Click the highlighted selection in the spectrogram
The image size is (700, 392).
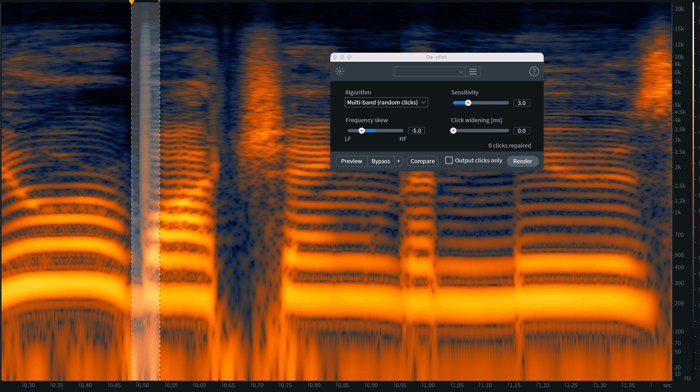tap(146, 192)
